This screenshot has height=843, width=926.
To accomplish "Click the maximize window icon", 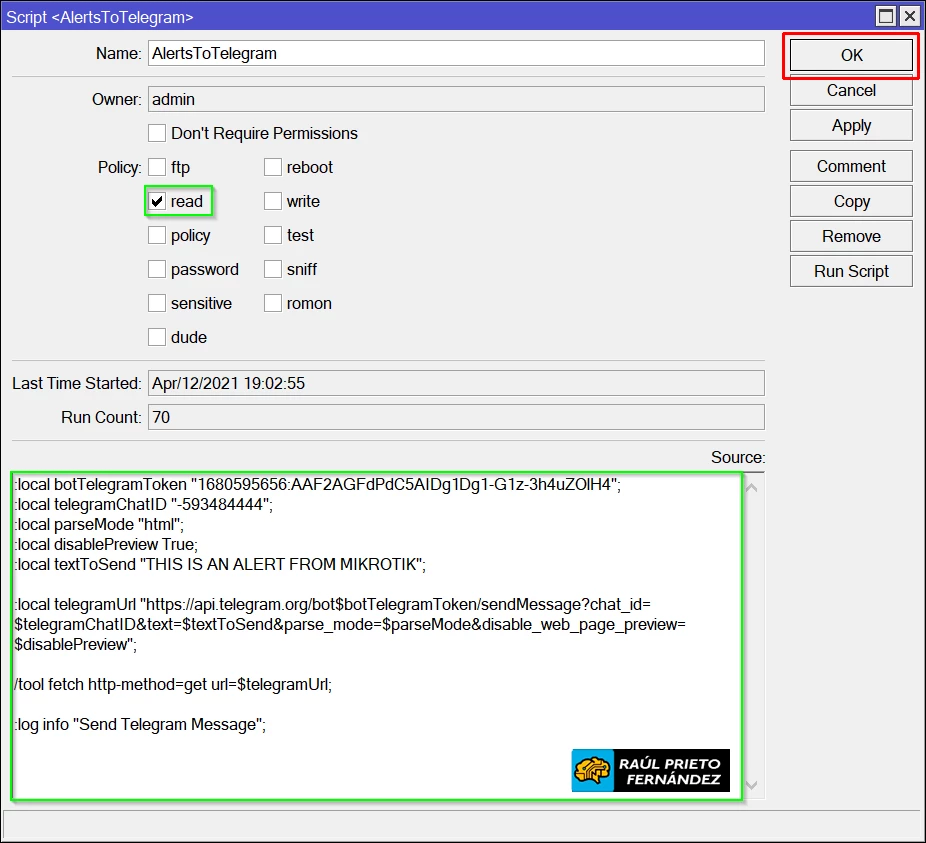I will [x=886, y=16].
